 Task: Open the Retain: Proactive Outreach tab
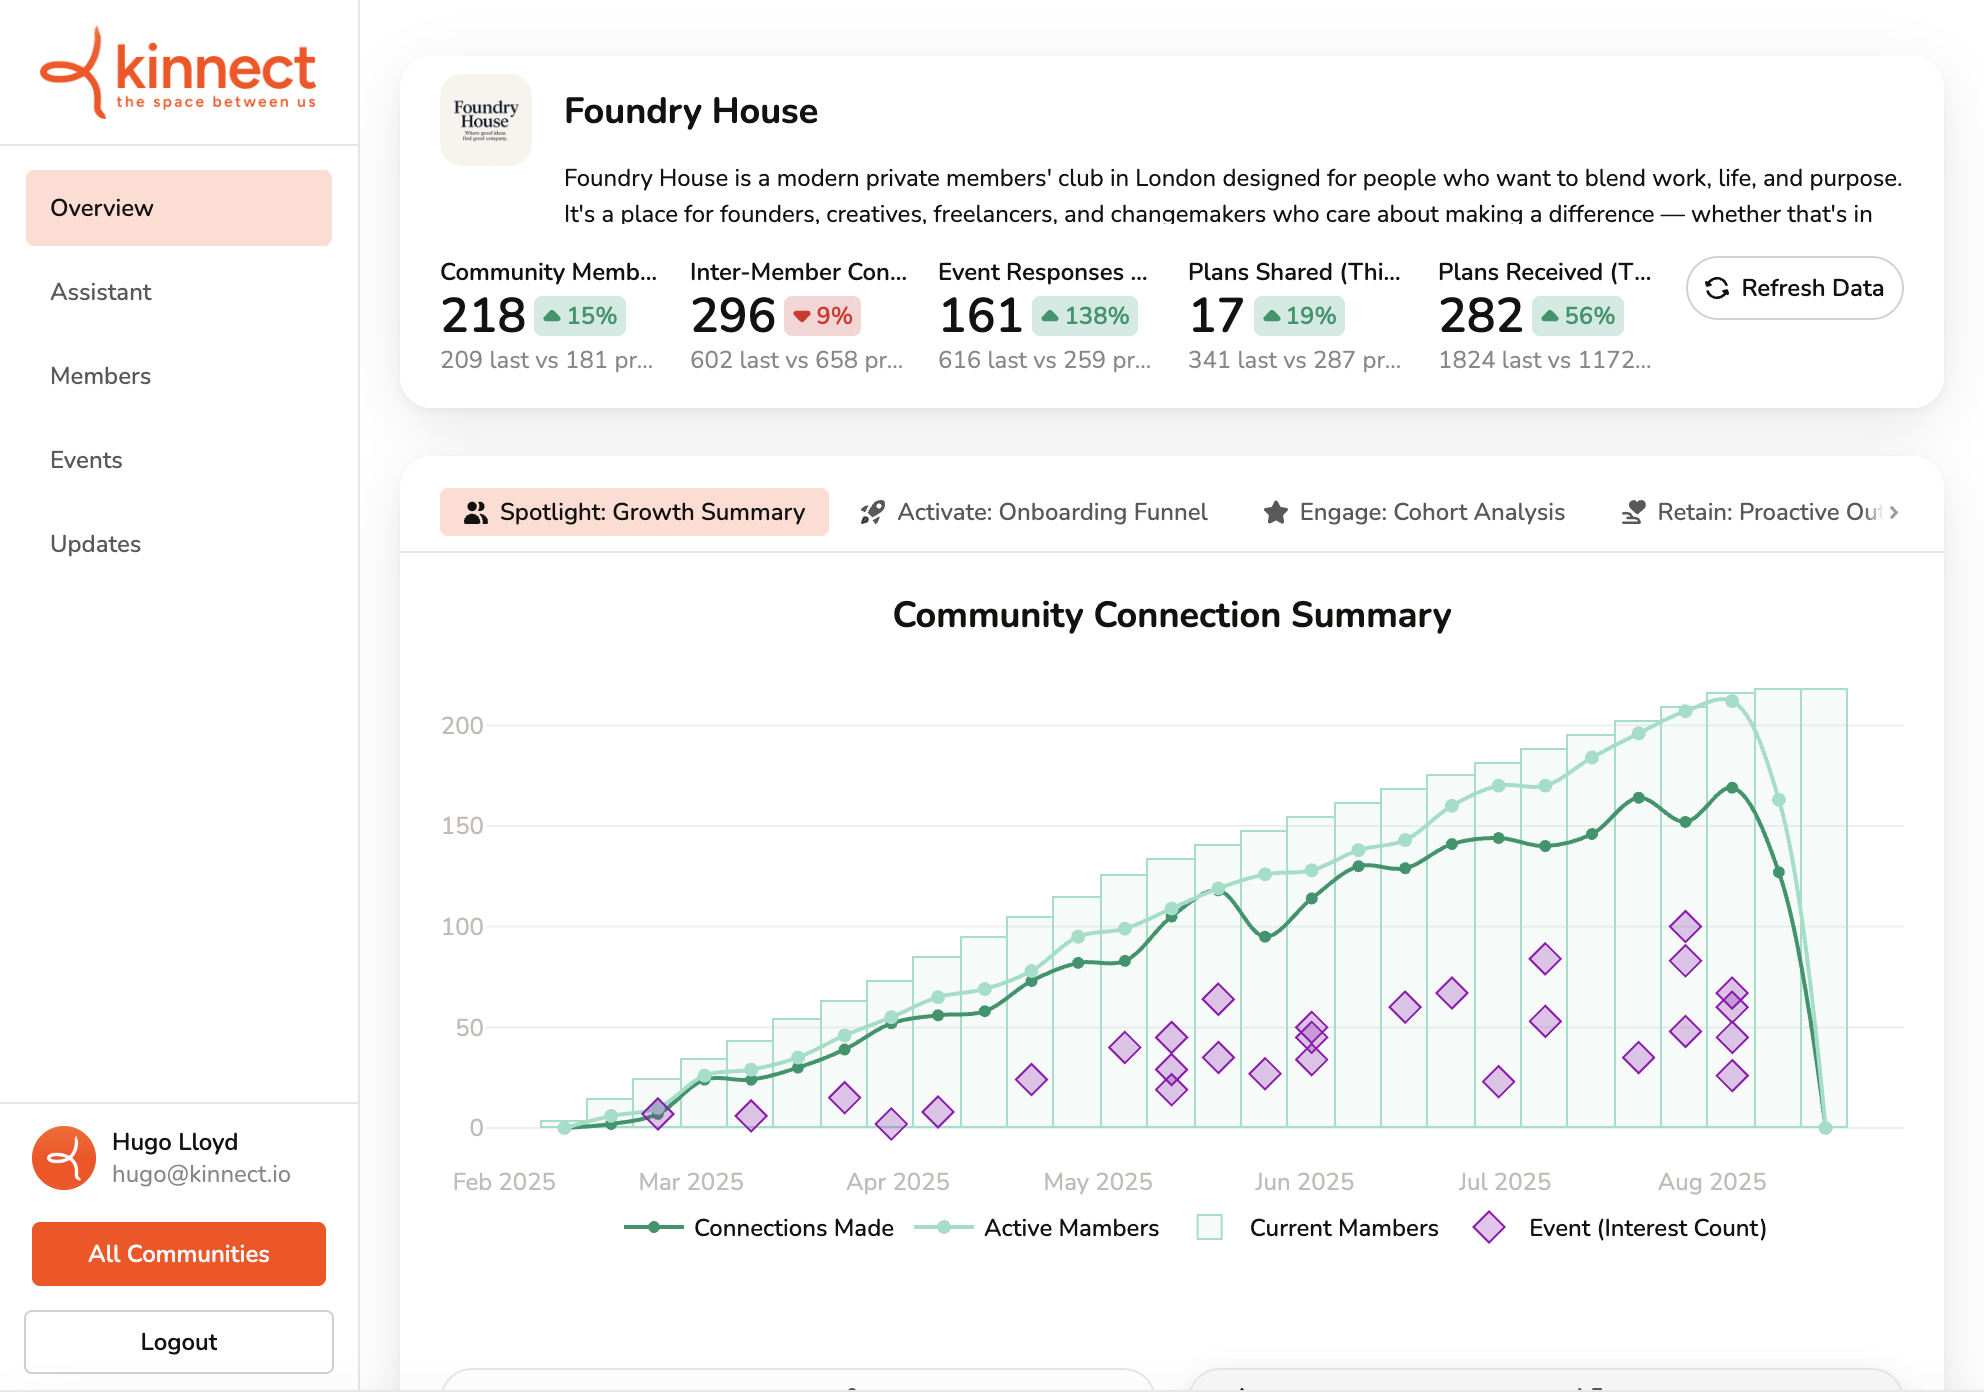pyautogui.click(x=1752, y=512)
